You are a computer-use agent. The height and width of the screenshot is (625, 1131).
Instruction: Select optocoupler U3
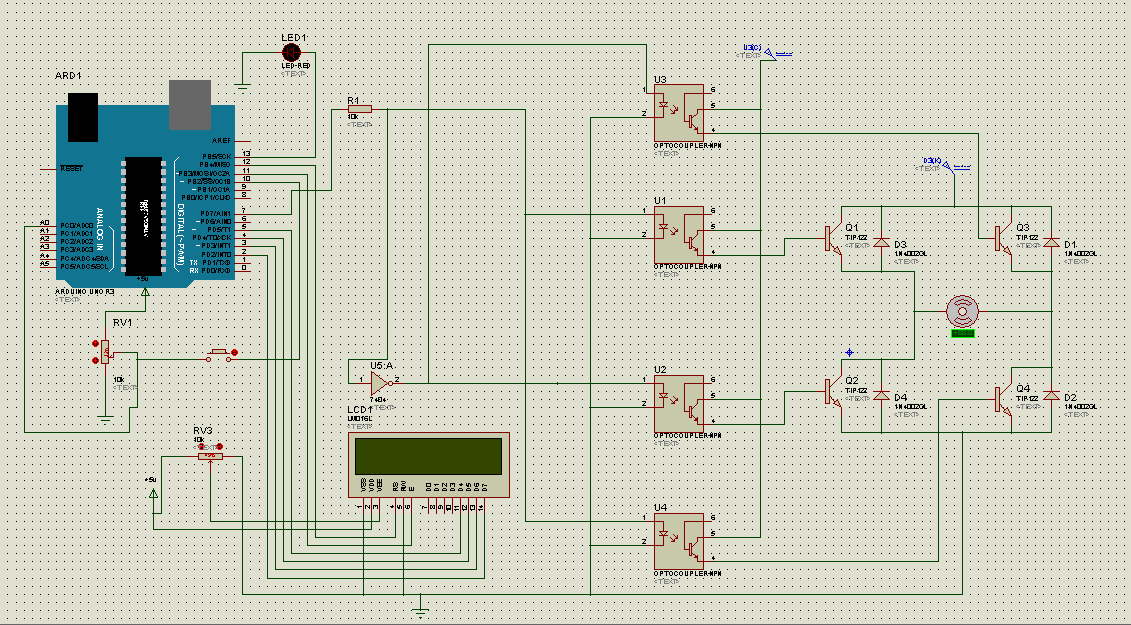click(679, 113)
